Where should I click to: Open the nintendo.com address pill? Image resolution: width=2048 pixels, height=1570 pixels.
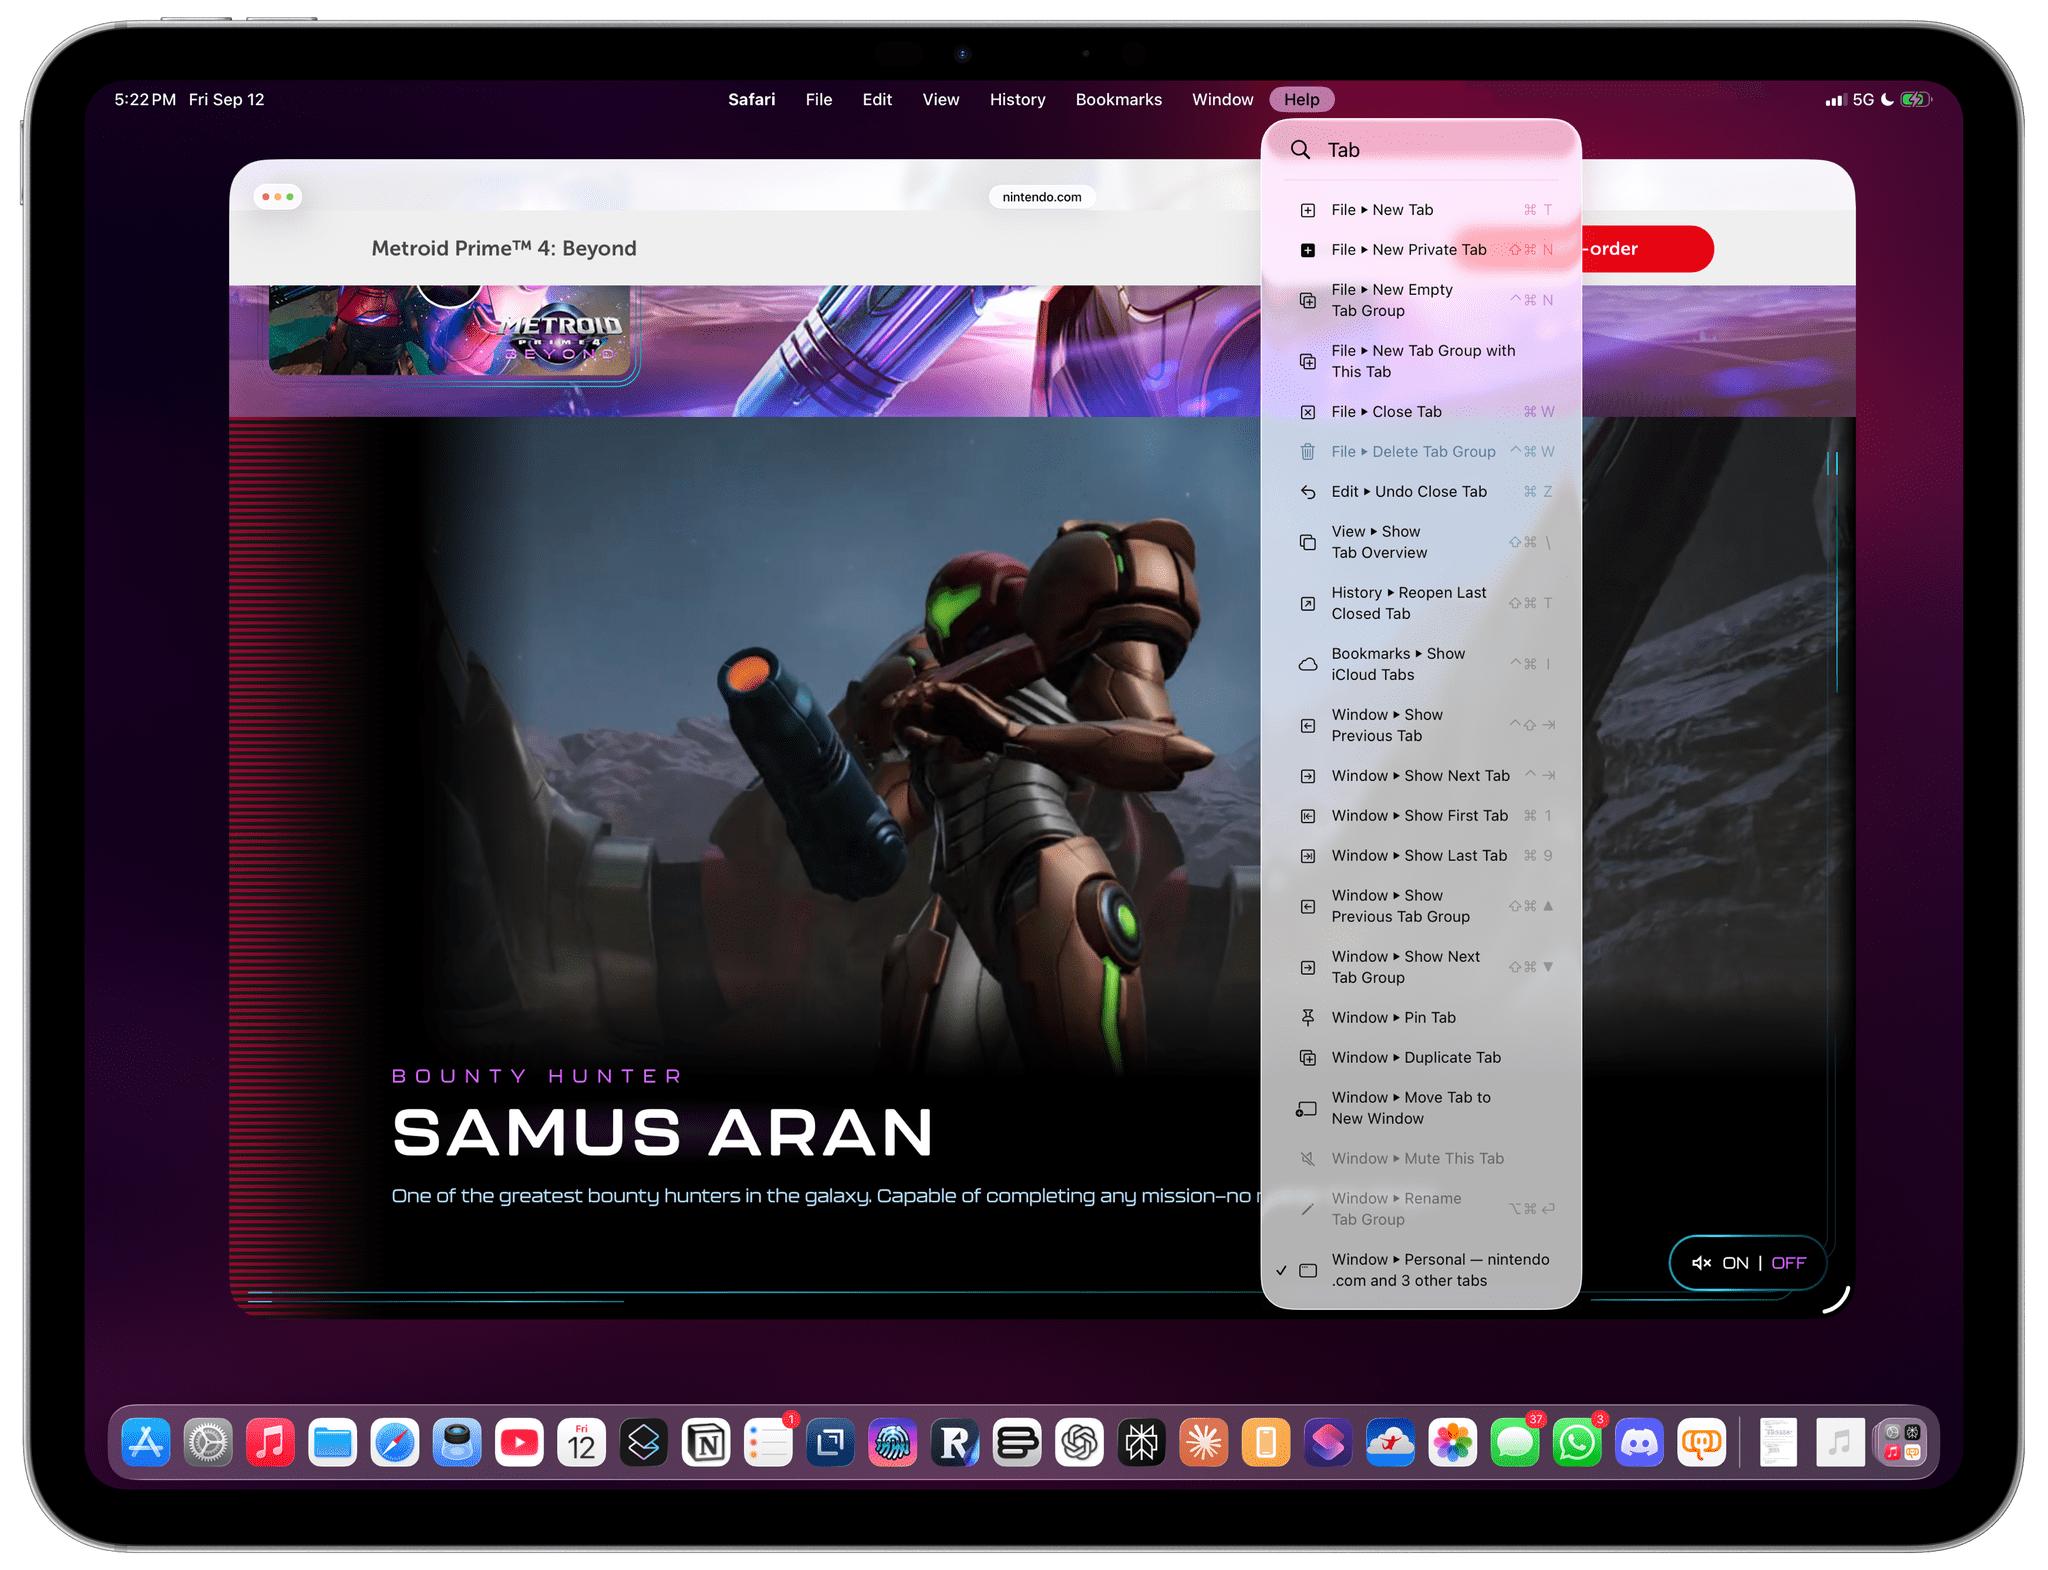(1042, 196)
